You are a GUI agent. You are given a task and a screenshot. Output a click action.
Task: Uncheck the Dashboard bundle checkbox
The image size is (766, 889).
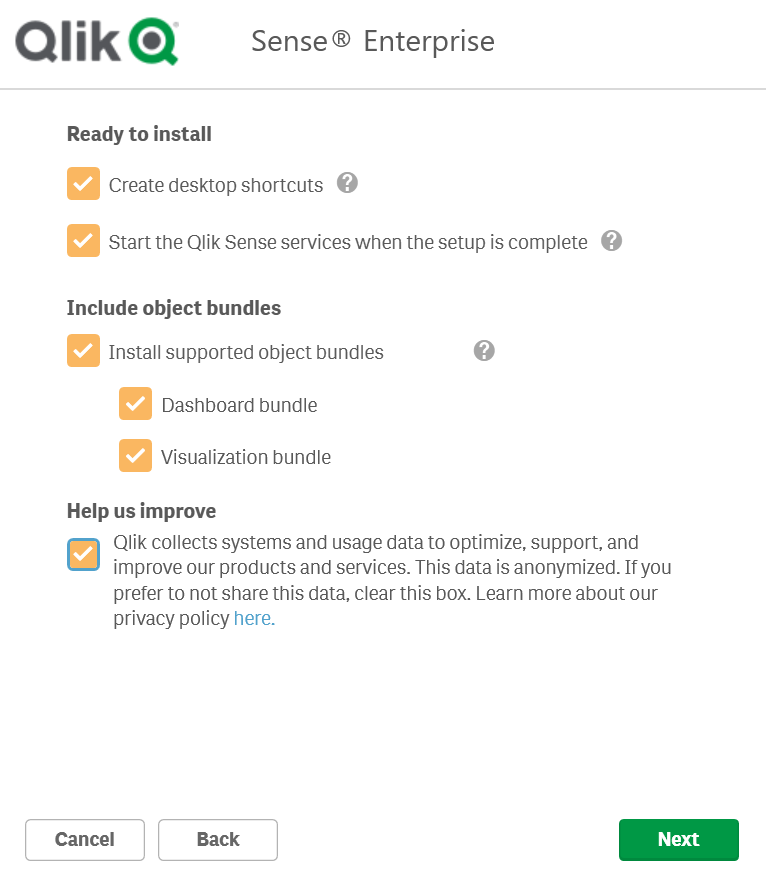(135, 404)
